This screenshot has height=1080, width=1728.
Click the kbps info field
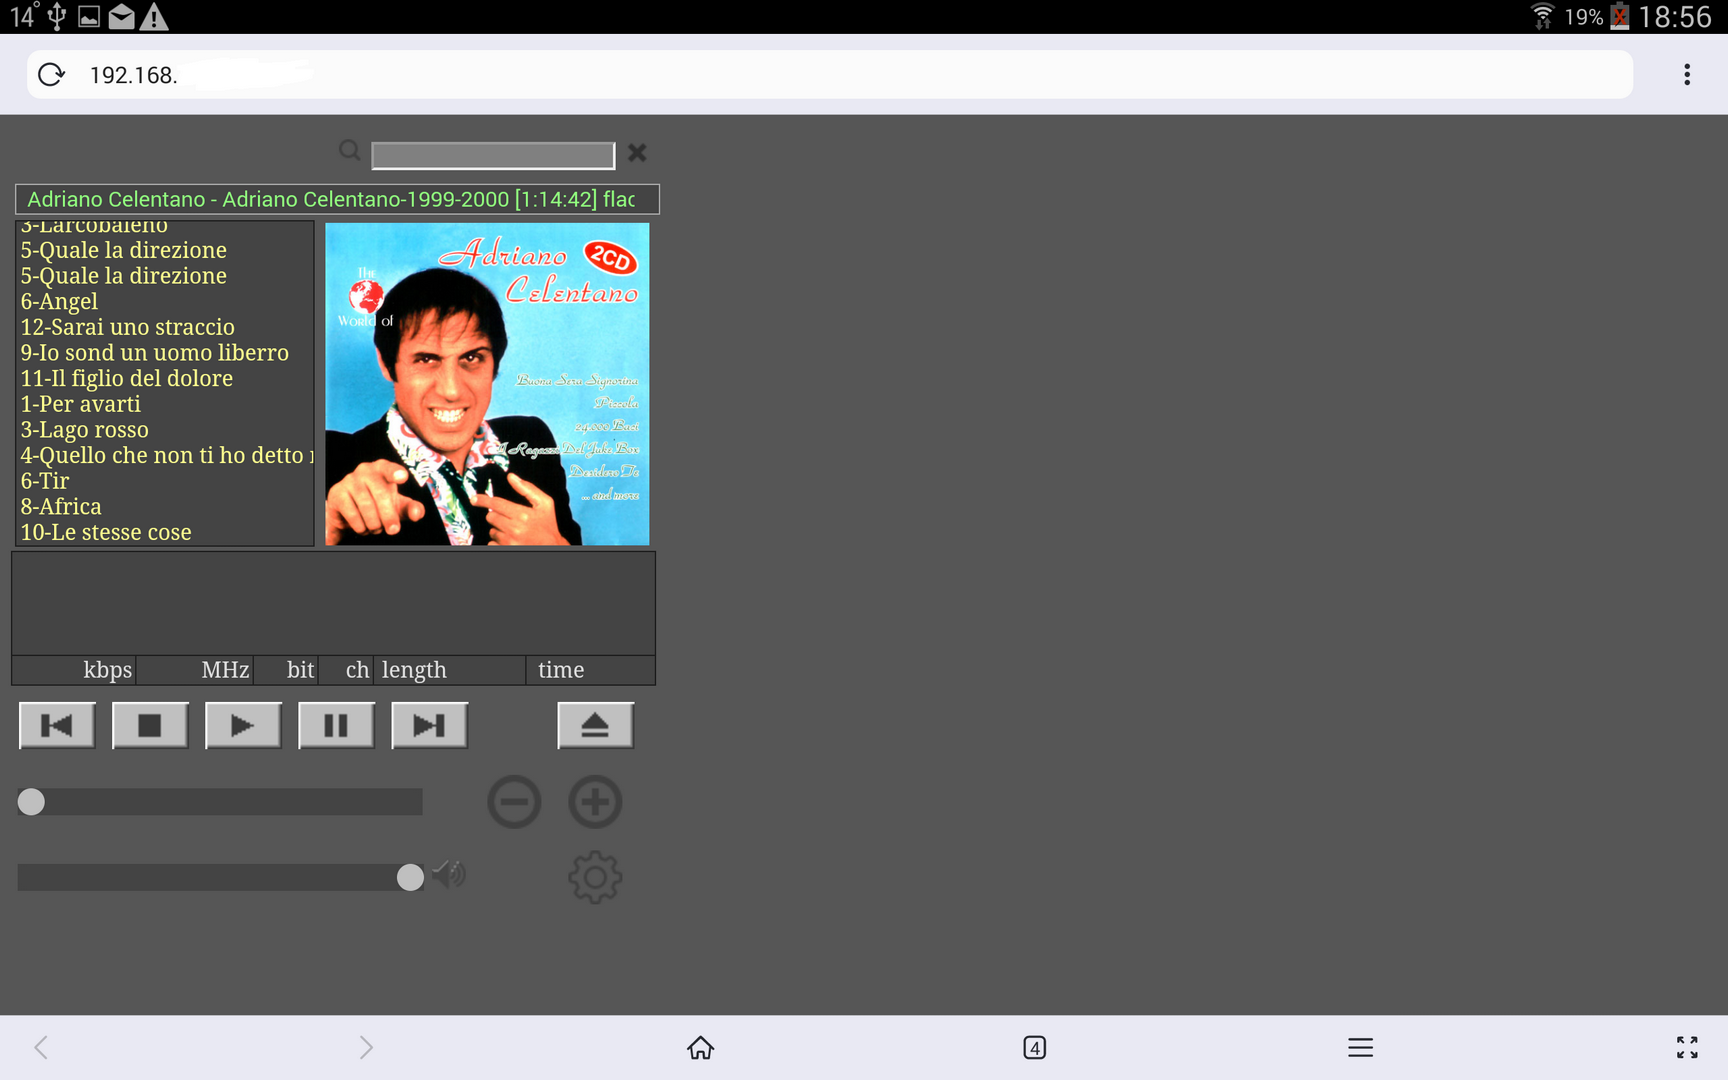[x=74, y=670]
